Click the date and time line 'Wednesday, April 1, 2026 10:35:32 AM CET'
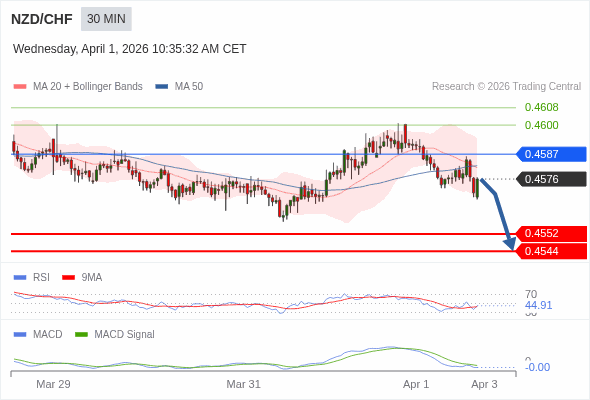This screenshot has width=590, height=400. (129, 49)
